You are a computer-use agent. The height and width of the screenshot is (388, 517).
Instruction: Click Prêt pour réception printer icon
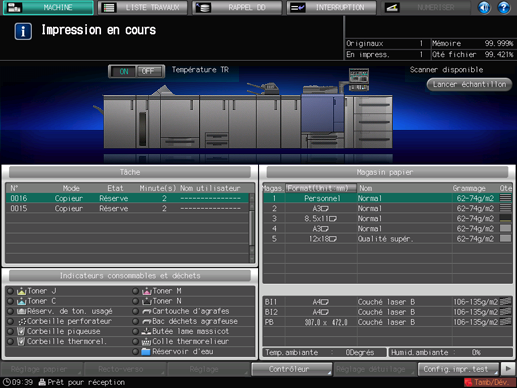tap(42, 382)
